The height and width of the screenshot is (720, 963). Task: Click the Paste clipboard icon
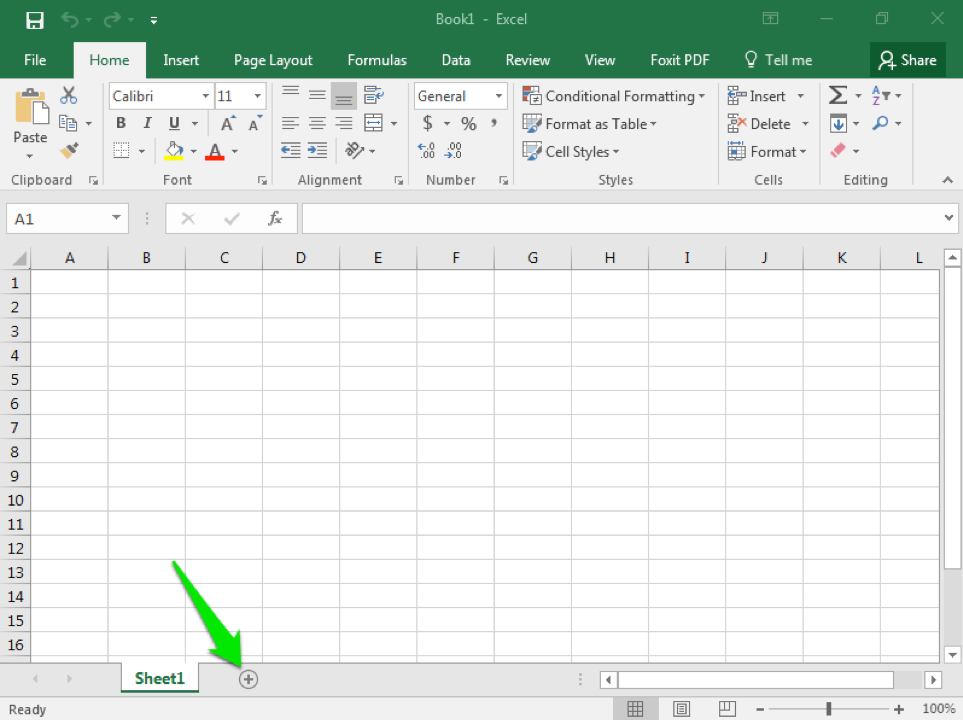(x=30, y=106)
